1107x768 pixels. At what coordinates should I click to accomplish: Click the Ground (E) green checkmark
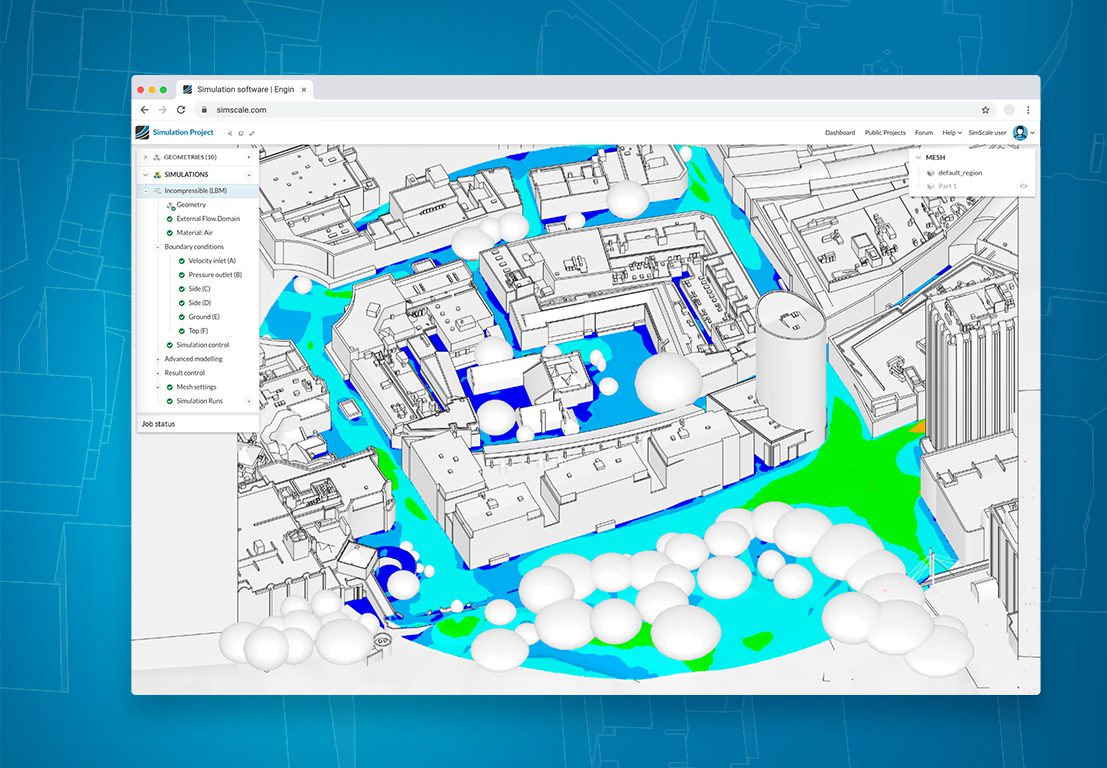pyautogui.click(x=181, y=317)
